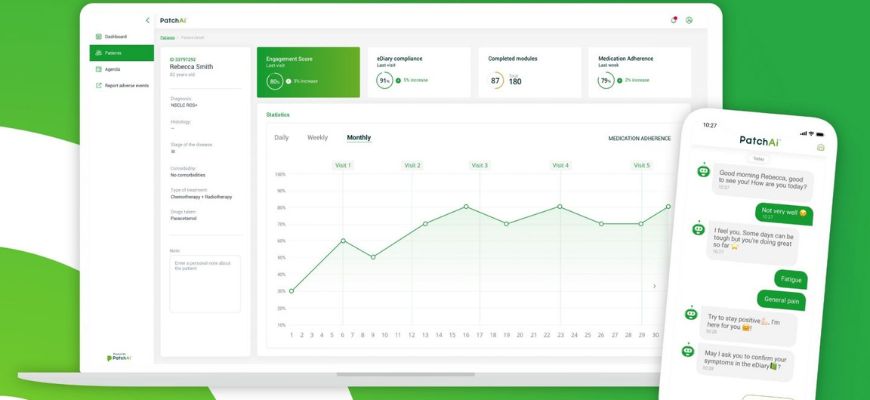
Task: Tap the bot avatar beside Try to stay positive
Action: [x=691, y=312]
